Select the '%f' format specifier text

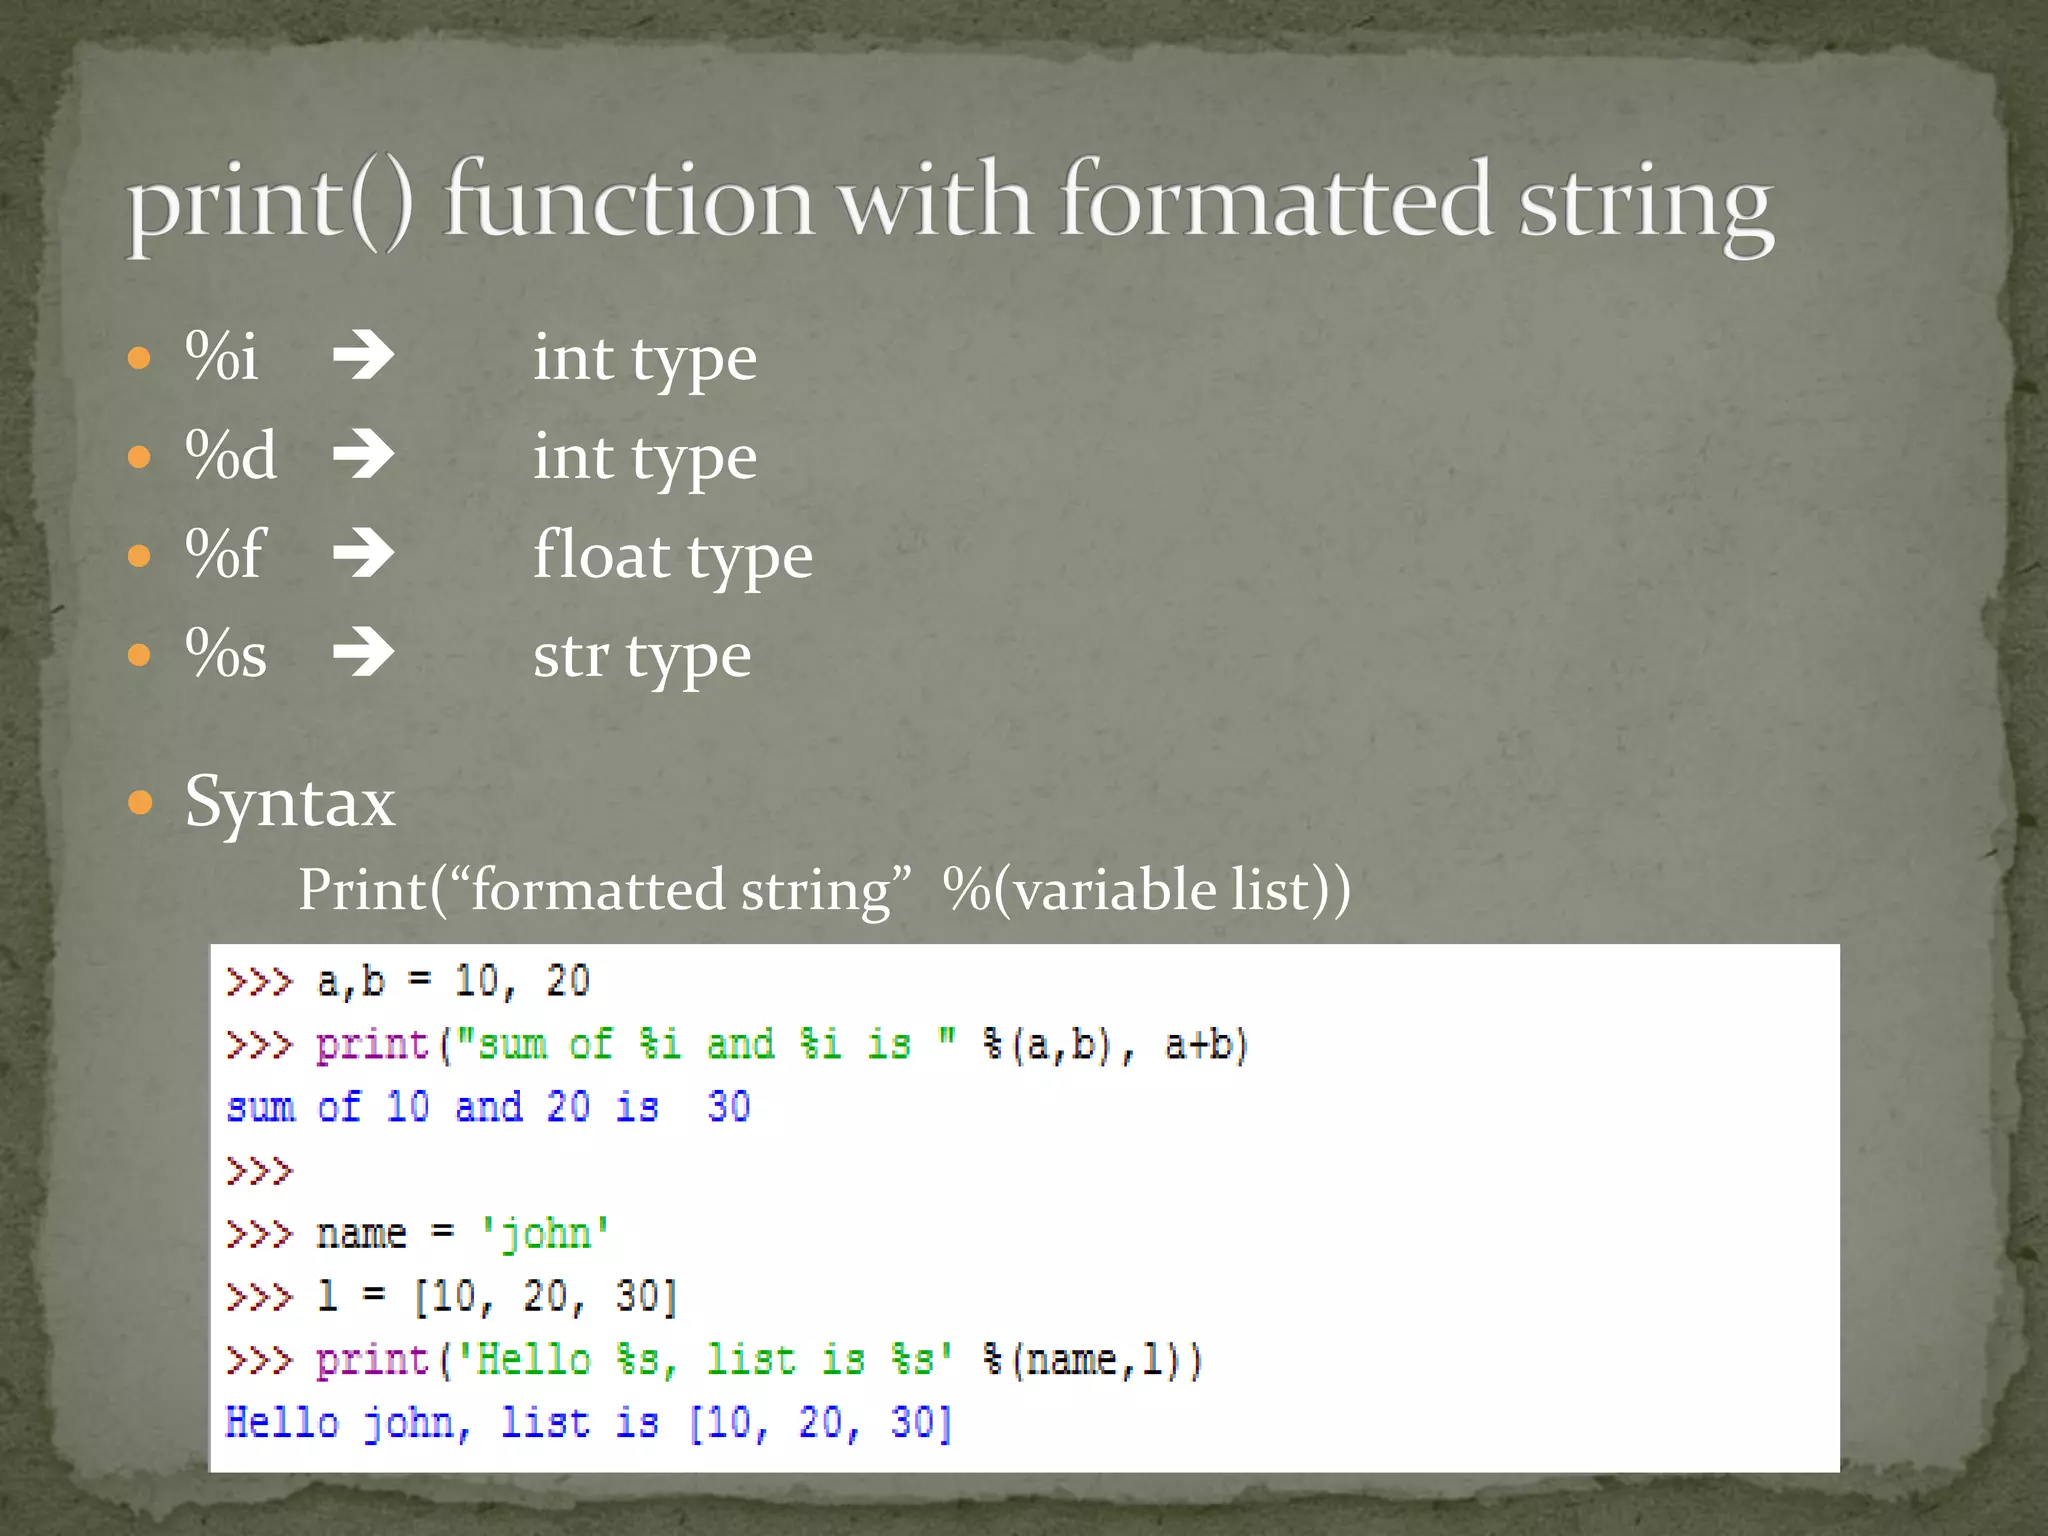coord(225,553)
